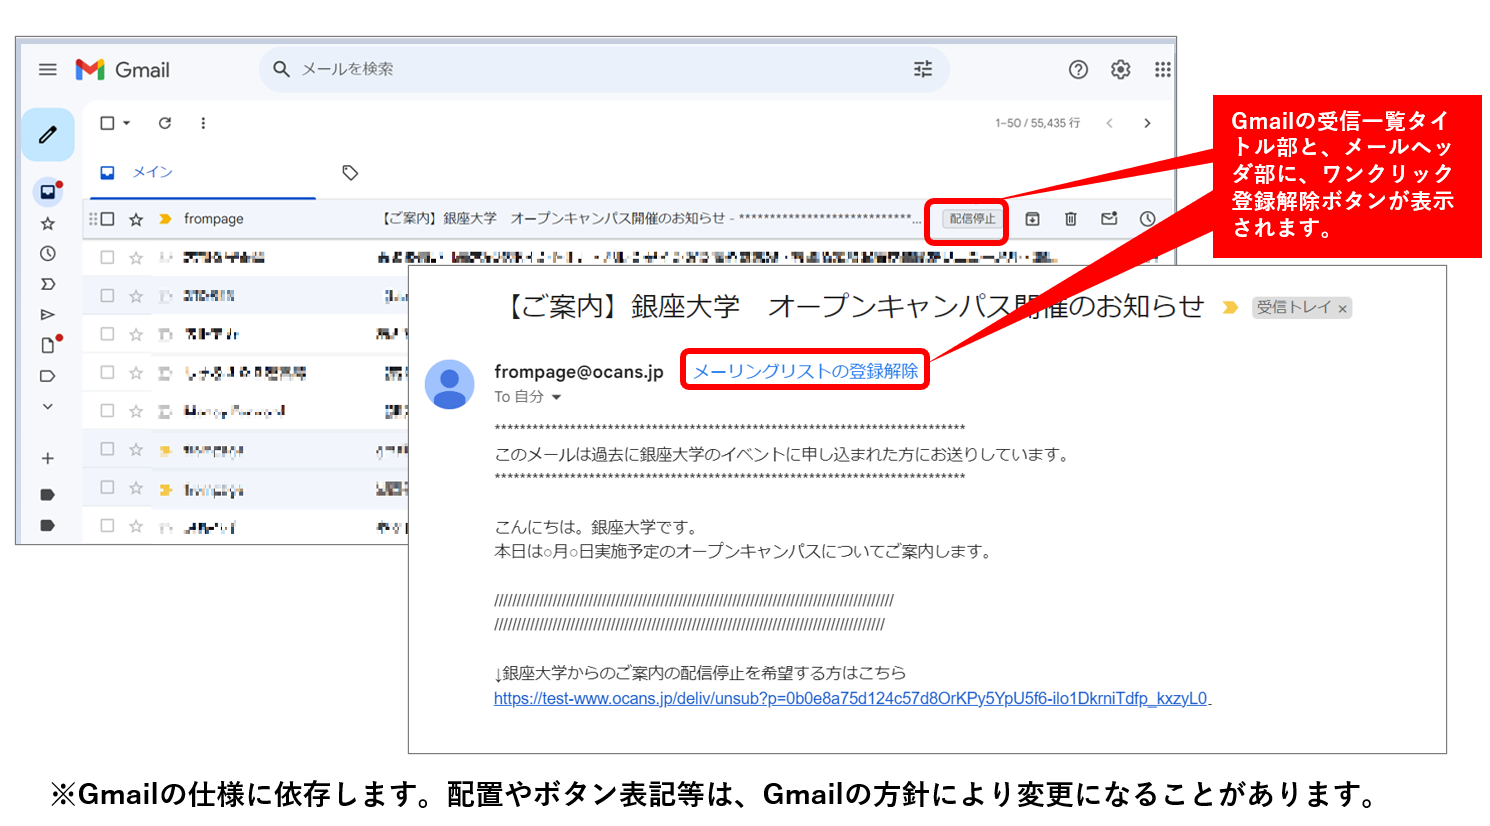Open the frompage message subject

(554, 218)
